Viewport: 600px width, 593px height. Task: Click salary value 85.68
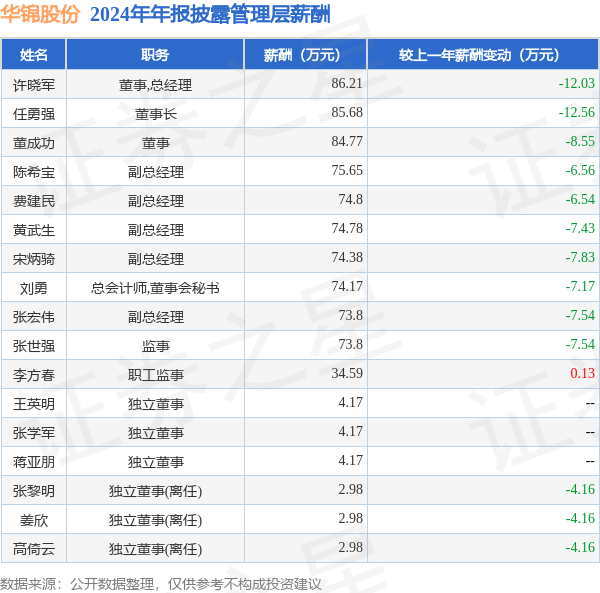tap(347, 112)
